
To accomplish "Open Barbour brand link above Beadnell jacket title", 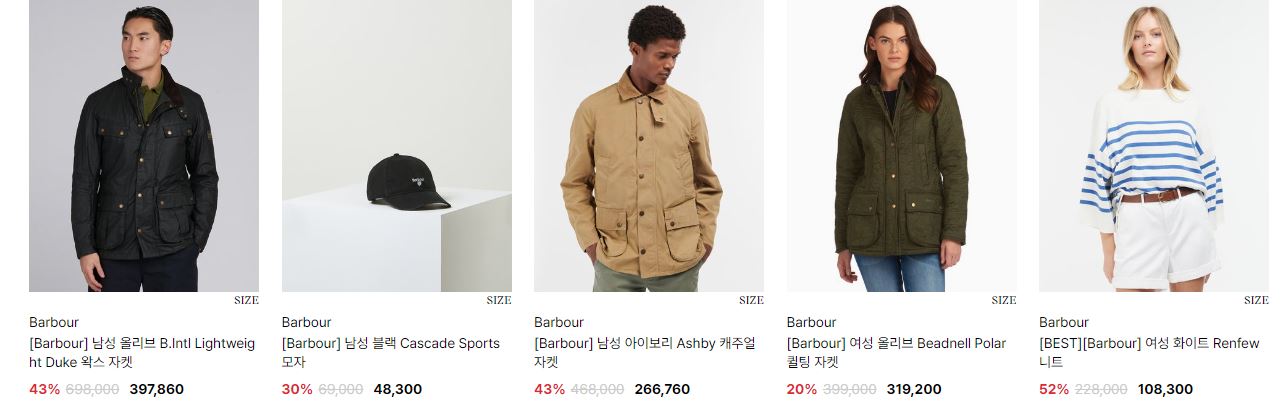I will [812, 322].
